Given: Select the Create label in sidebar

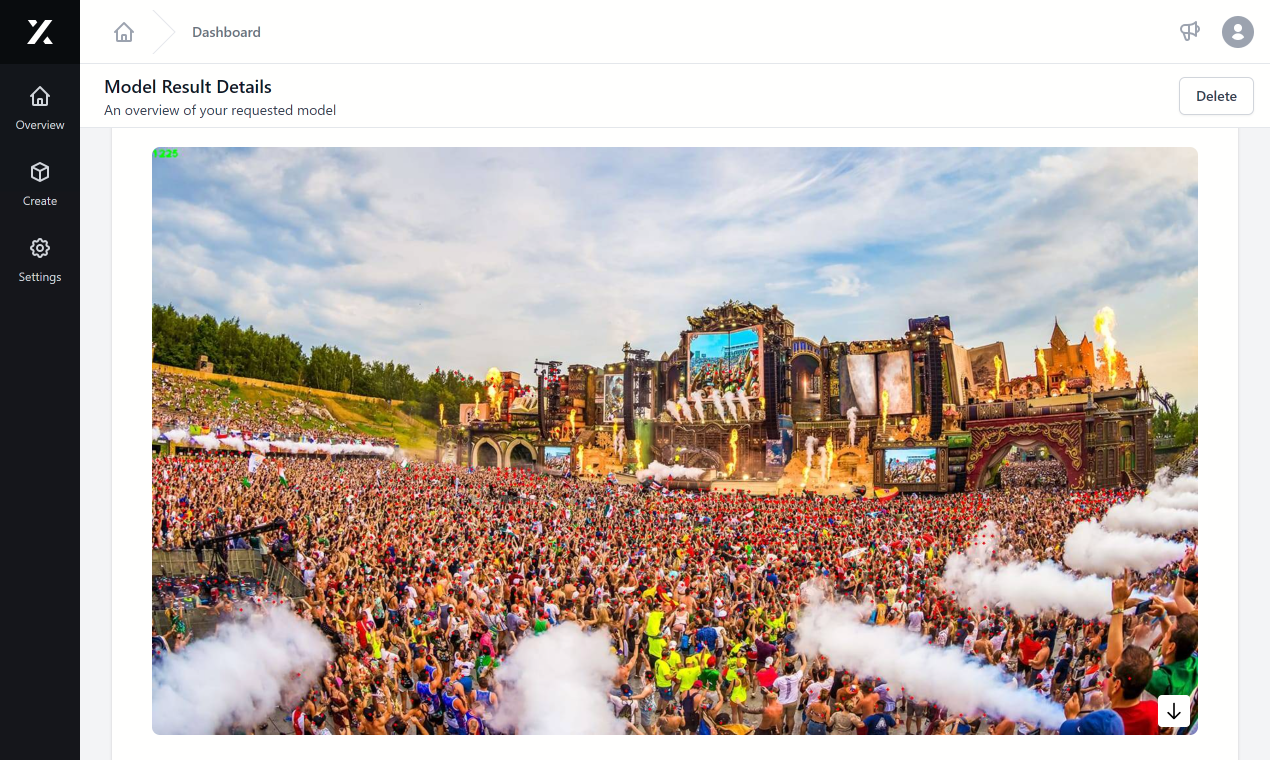Looking at the screenshot, I should [x=40, y=201].
